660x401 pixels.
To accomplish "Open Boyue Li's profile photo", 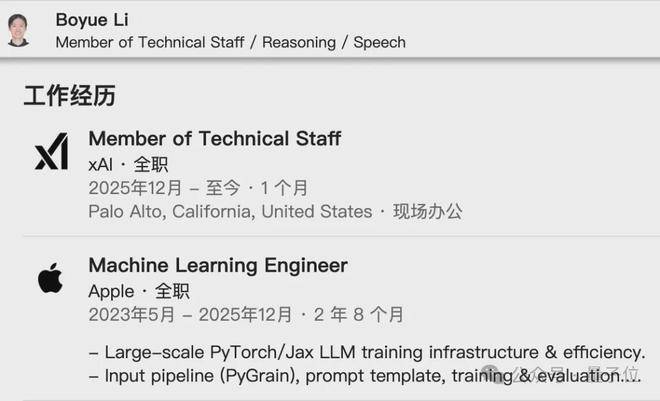I will pyautogui.click(x=18, y=28).
